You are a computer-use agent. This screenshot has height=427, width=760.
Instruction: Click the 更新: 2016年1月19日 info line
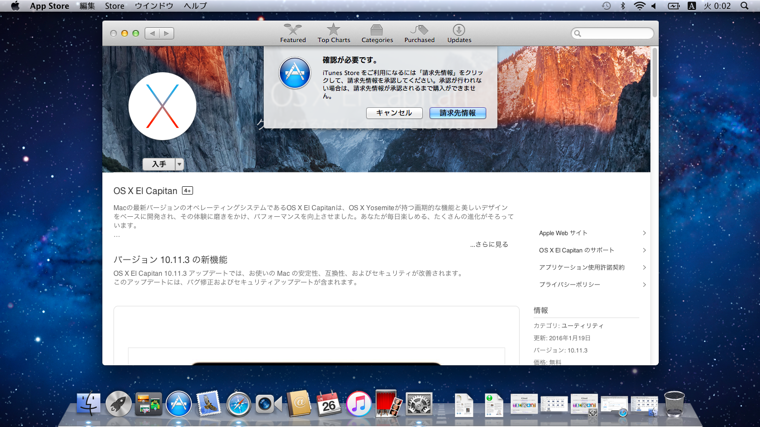562,338
